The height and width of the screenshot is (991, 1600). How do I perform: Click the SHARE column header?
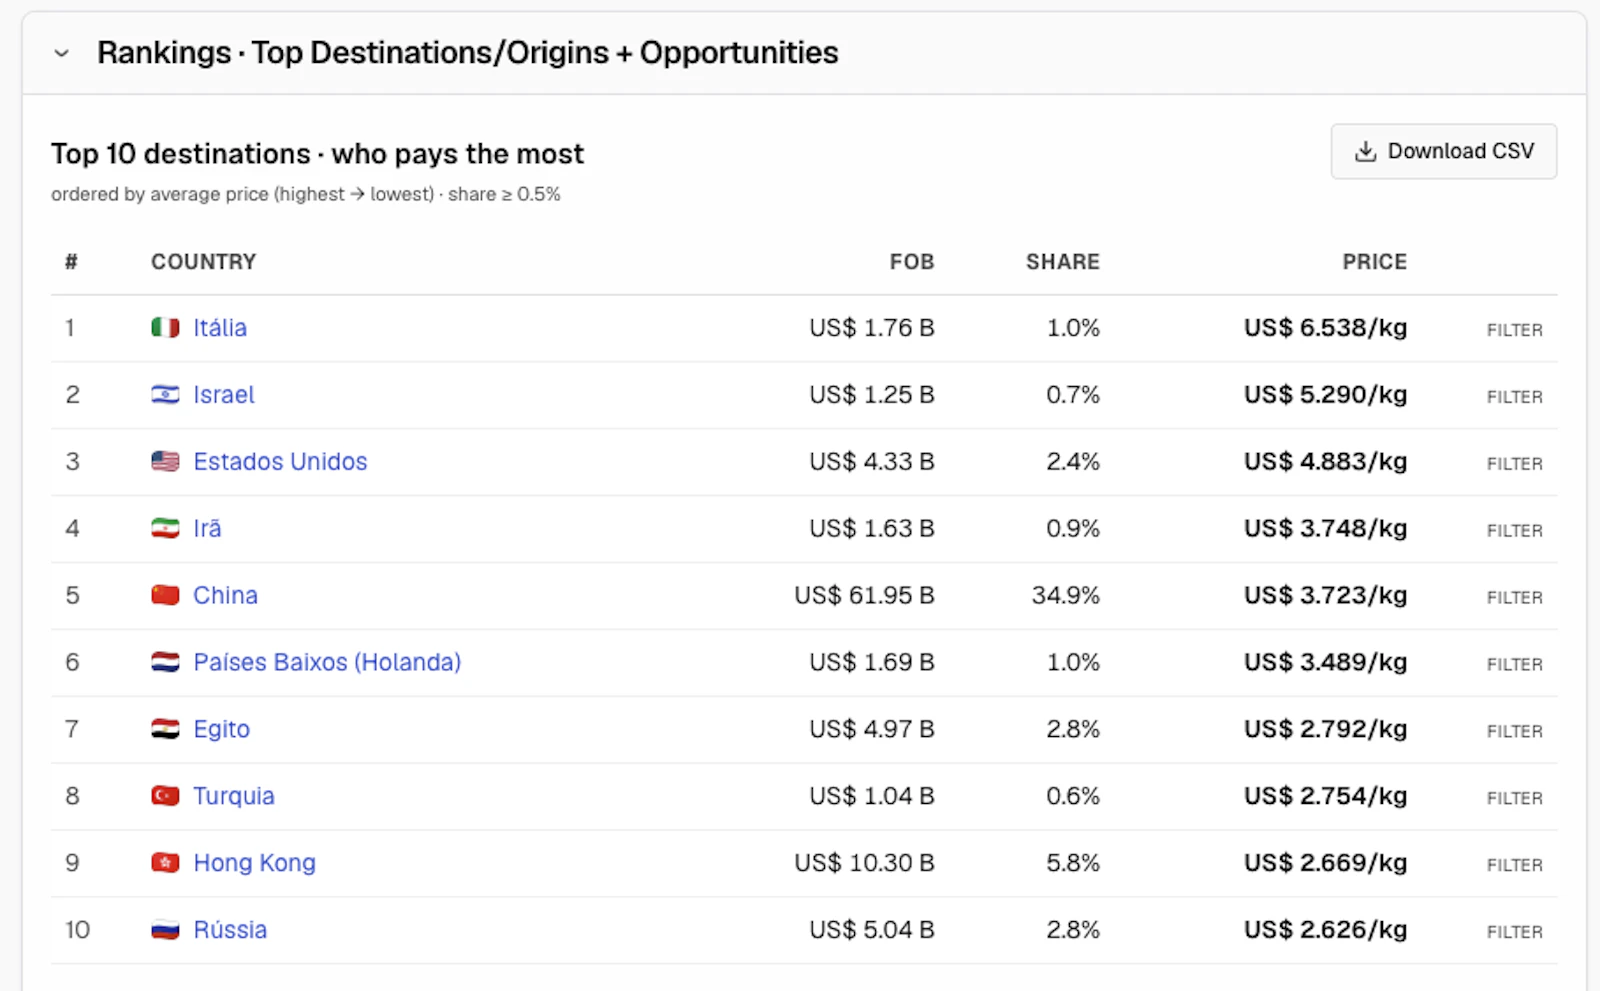[1063, 262]
